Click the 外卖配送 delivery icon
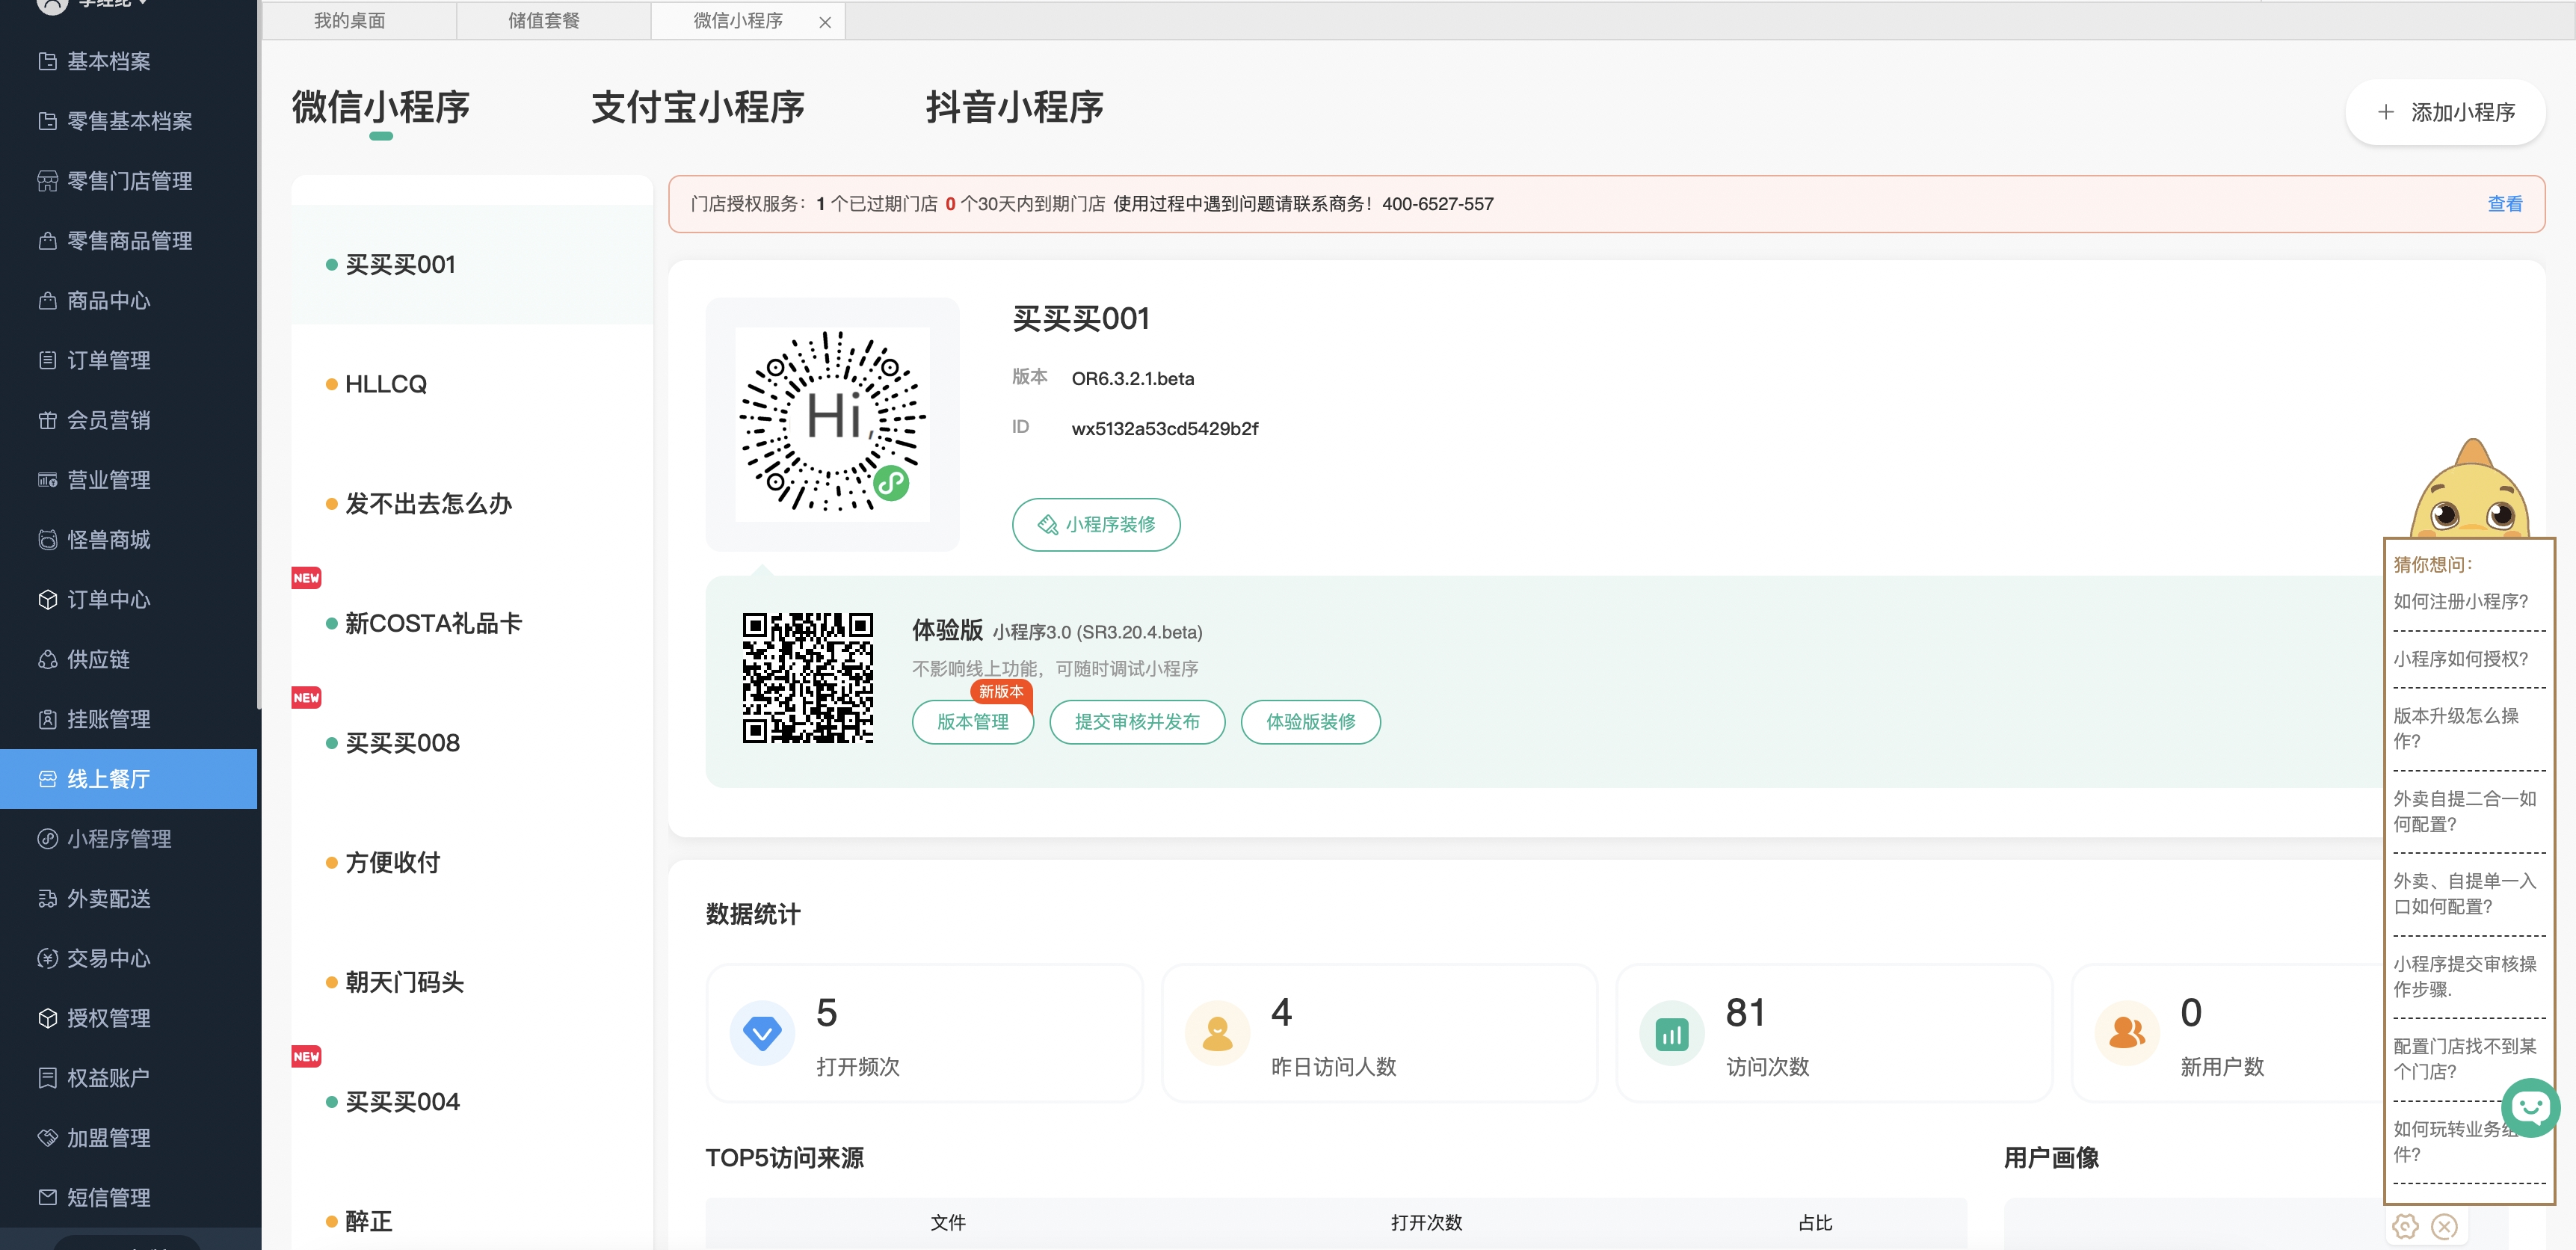Viewport: 2576px width, 1250px height. (47, 899)
